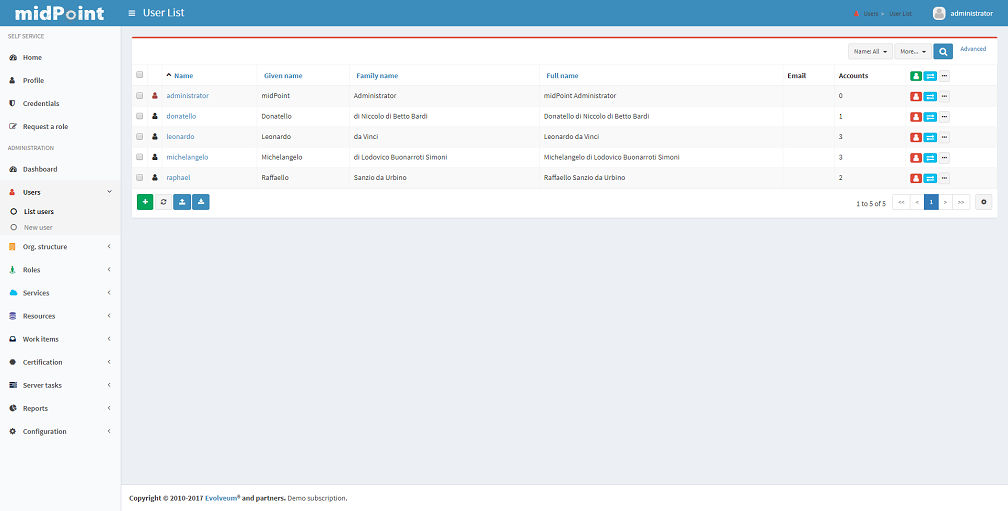Open the 'Name: All' filter dropdown
The height and width of the screenshot is (511, 1008).
(x=870, y=51)
